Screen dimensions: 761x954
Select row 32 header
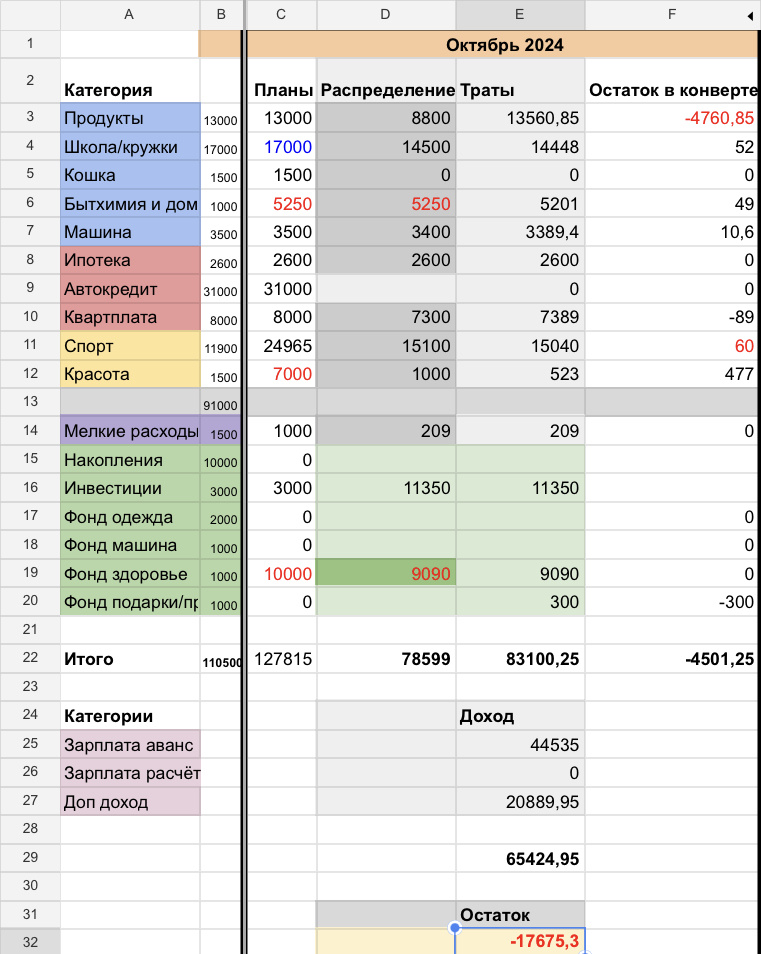(30, 942)
